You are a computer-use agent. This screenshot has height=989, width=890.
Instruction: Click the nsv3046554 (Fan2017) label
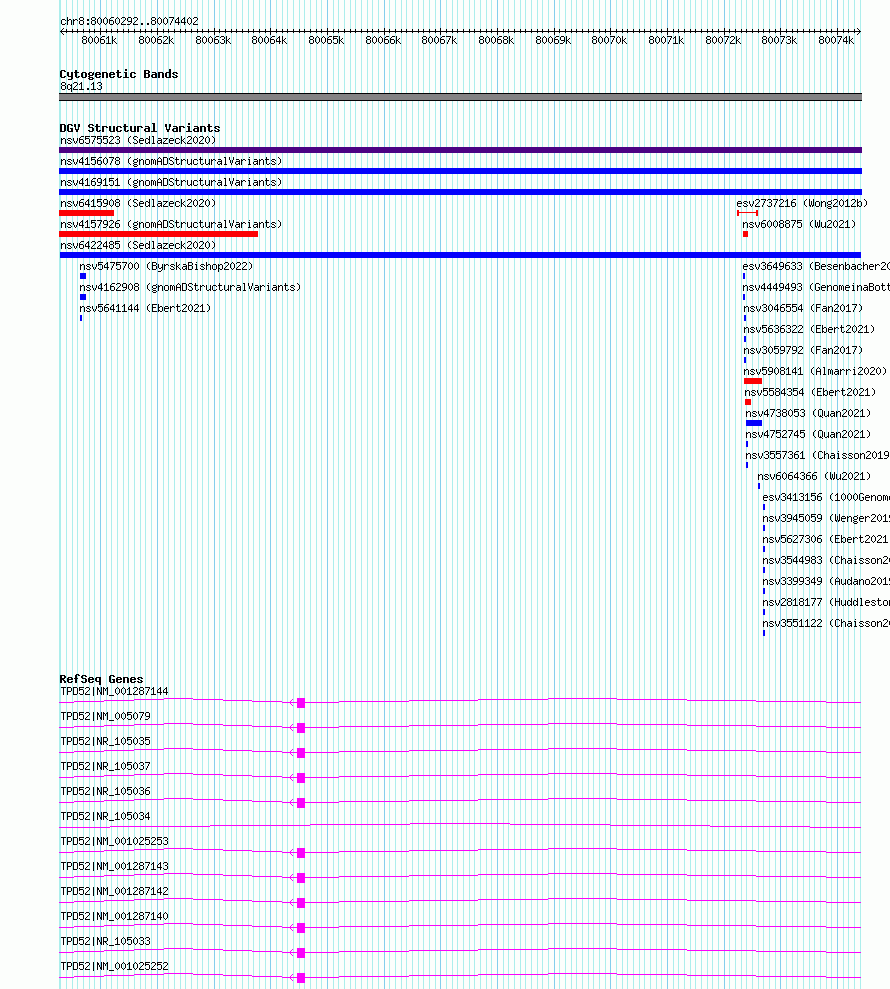[x=803, y=308]
